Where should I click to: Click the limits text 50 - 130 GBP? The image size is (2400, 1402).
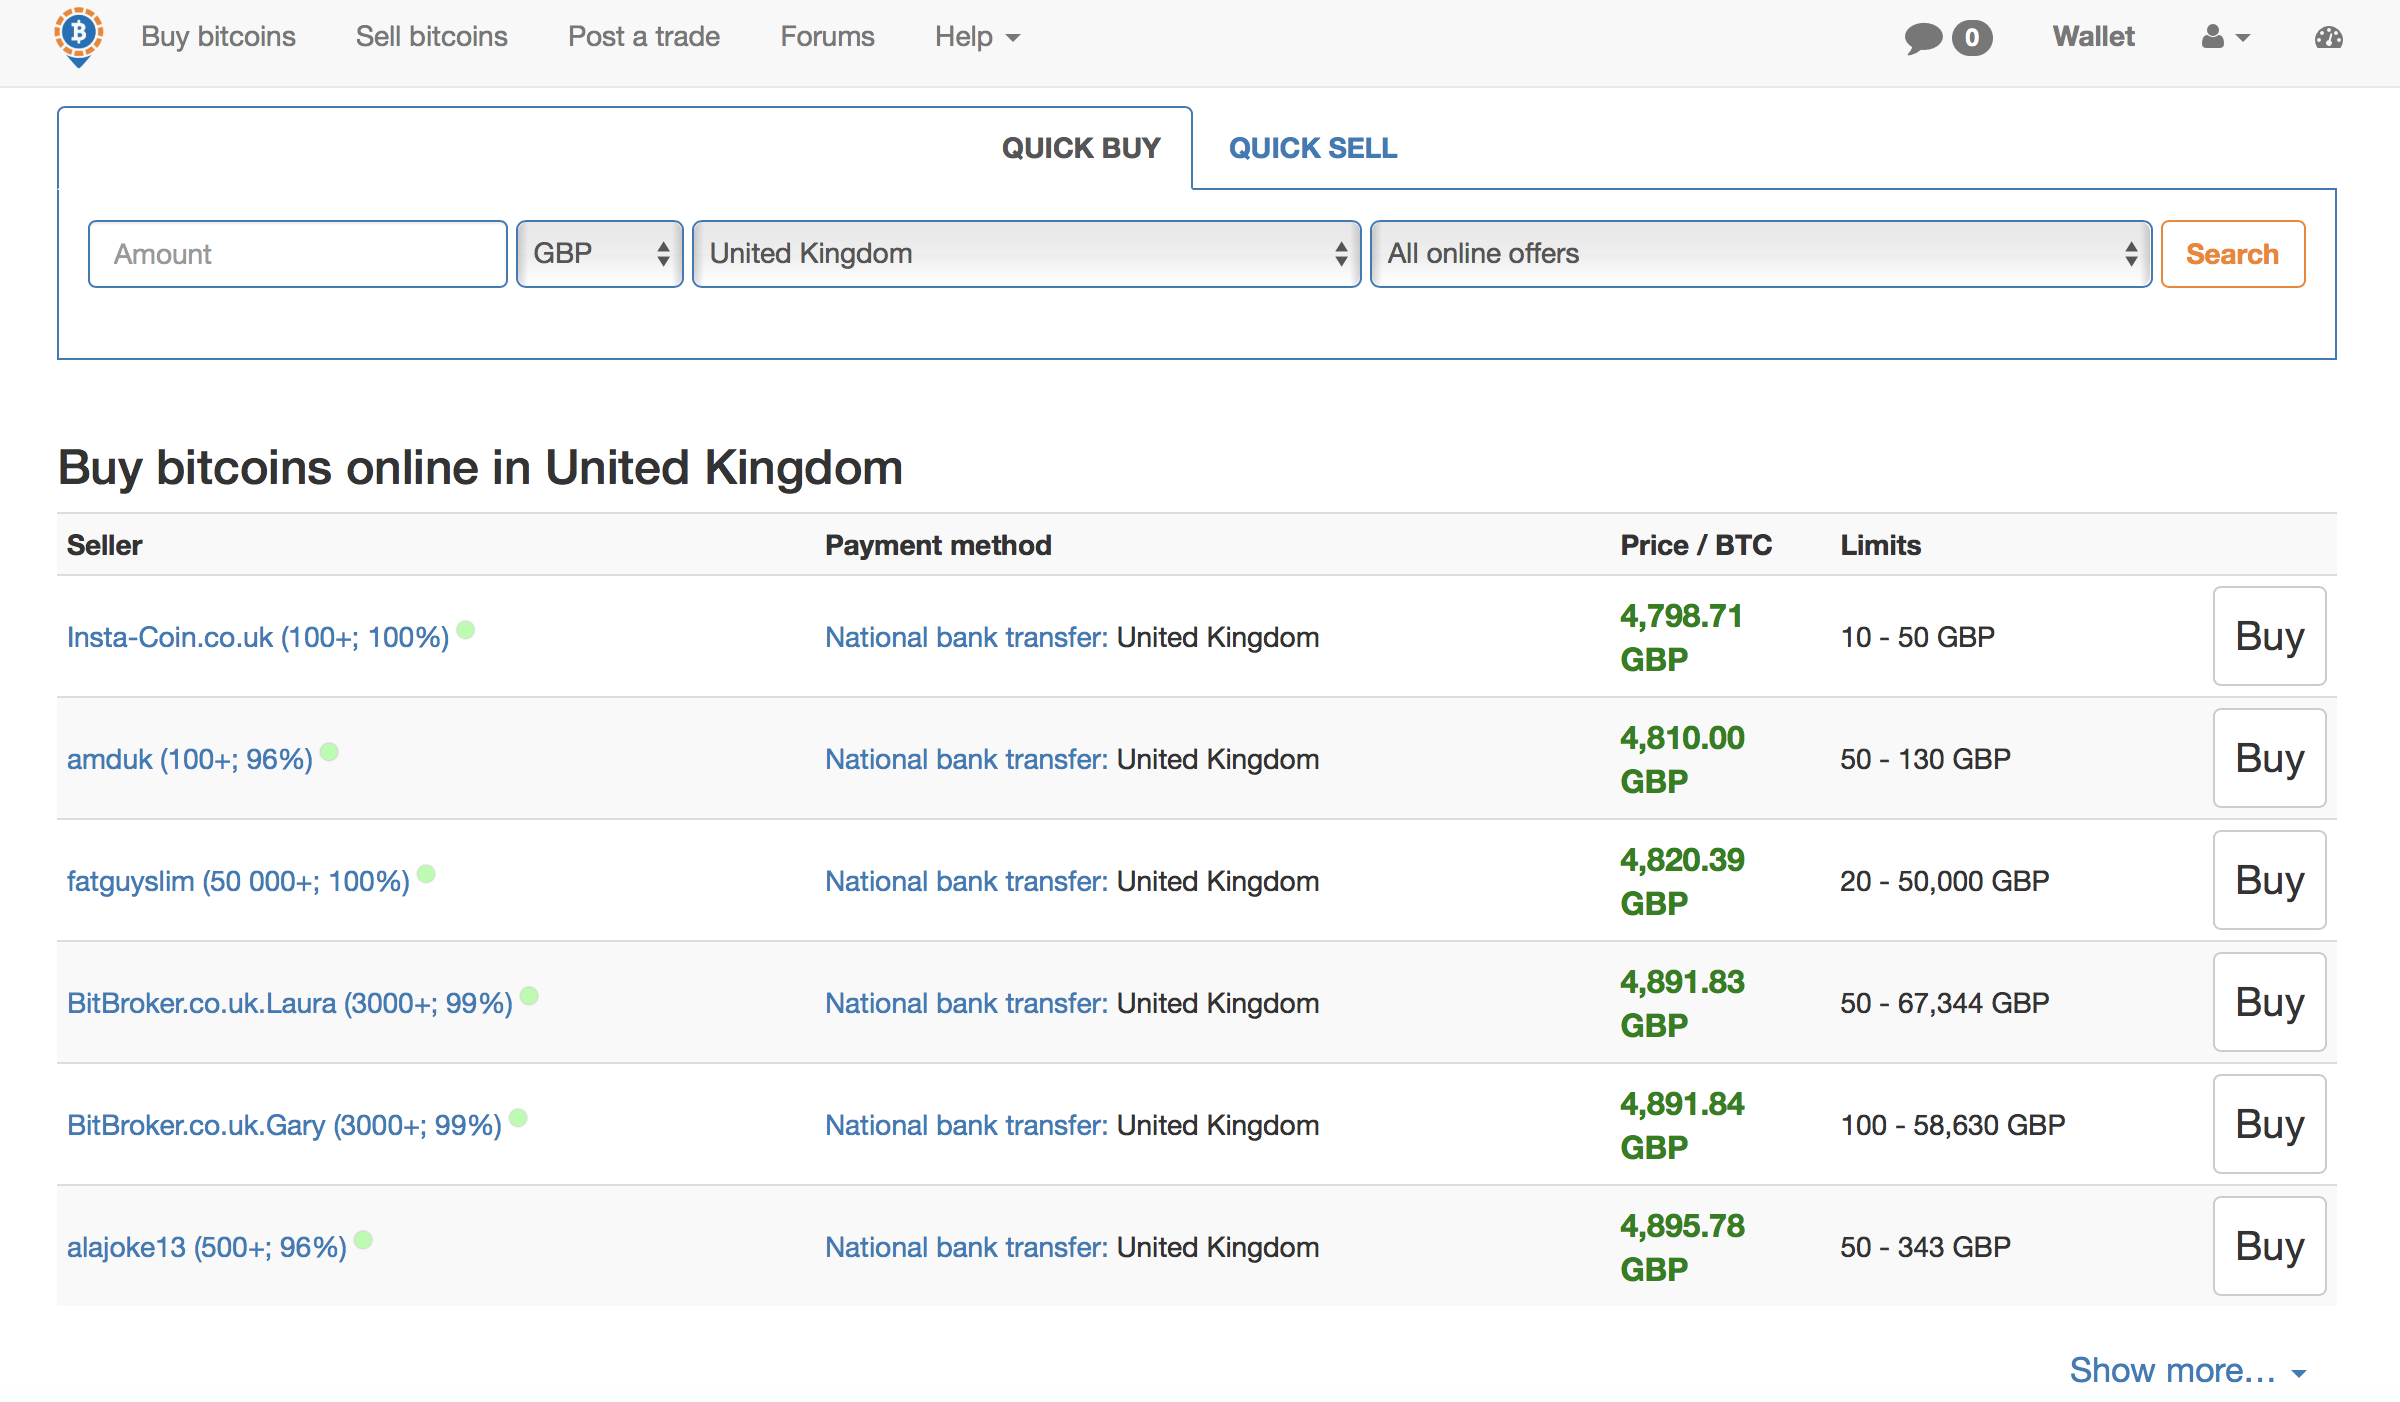pos(1925,759)
